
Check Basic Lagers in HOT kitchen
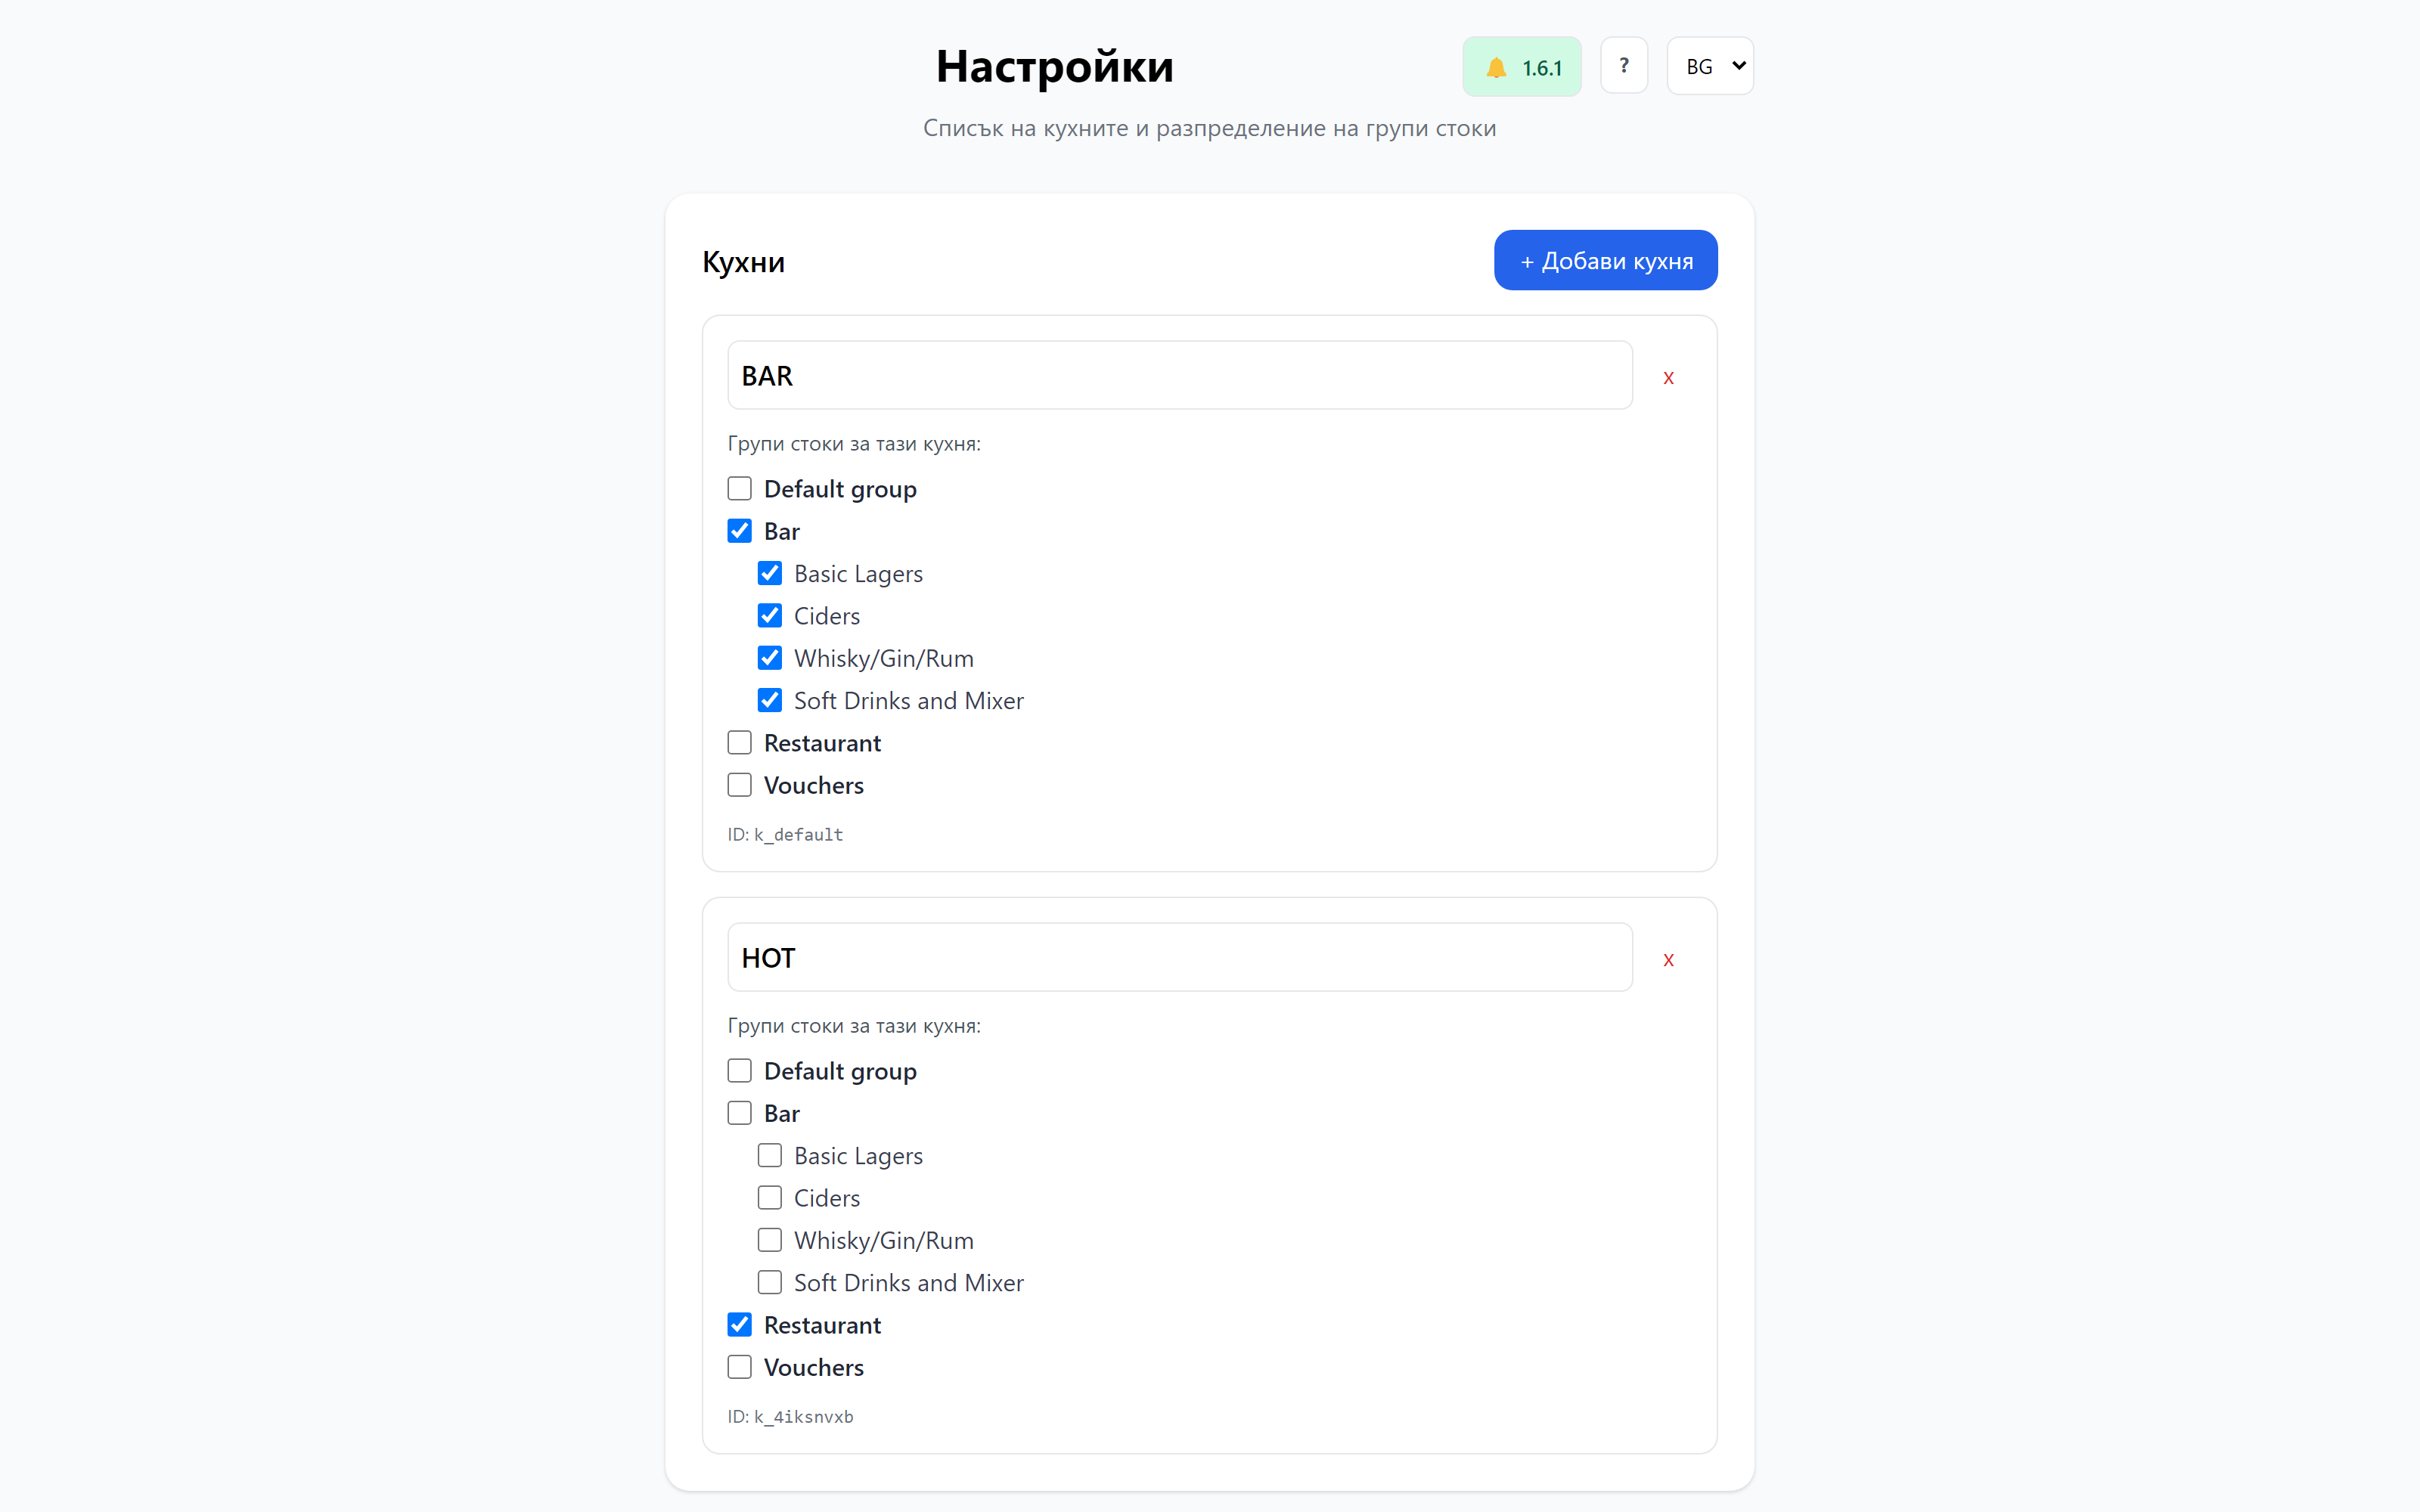(769, 1155)
